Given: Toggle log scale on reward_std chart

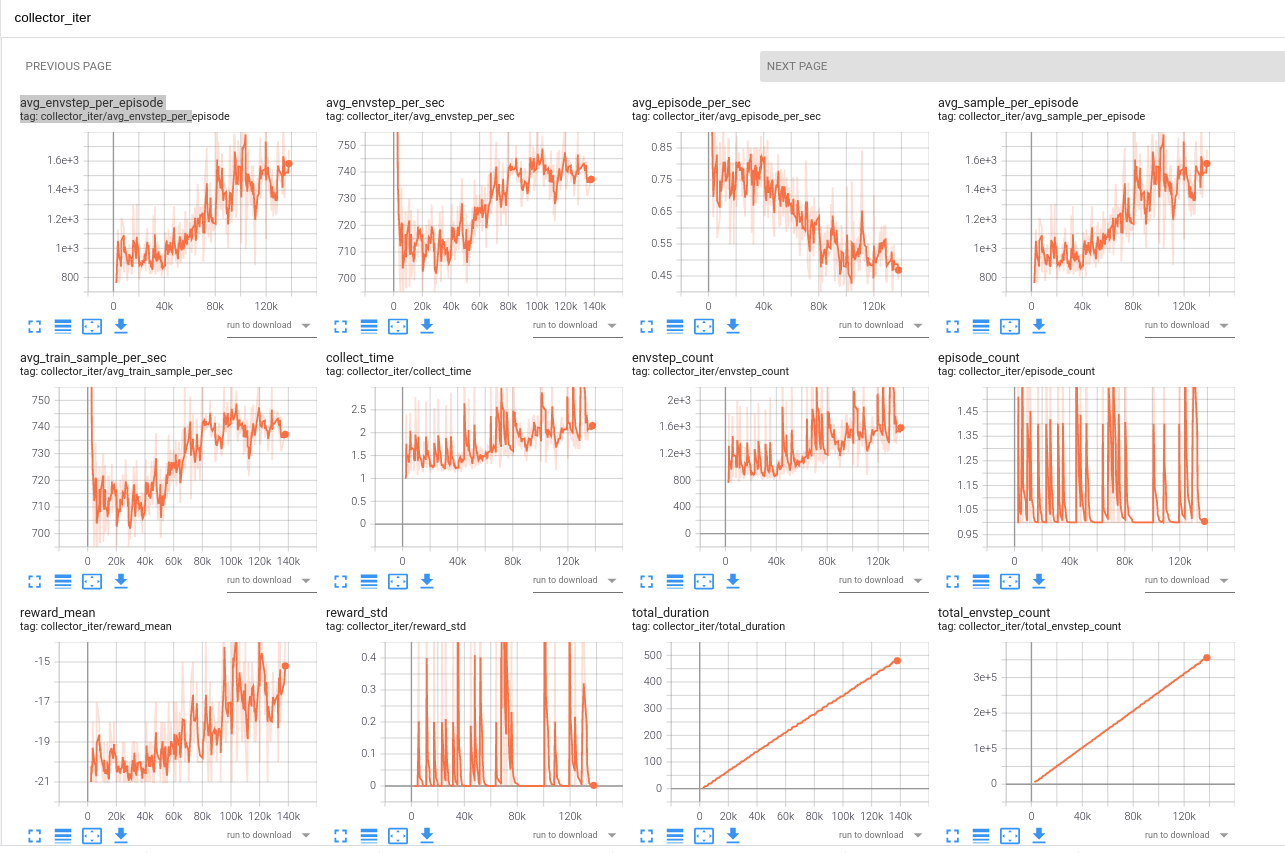Looking at the screenshot, I should (x=369, y=836).
